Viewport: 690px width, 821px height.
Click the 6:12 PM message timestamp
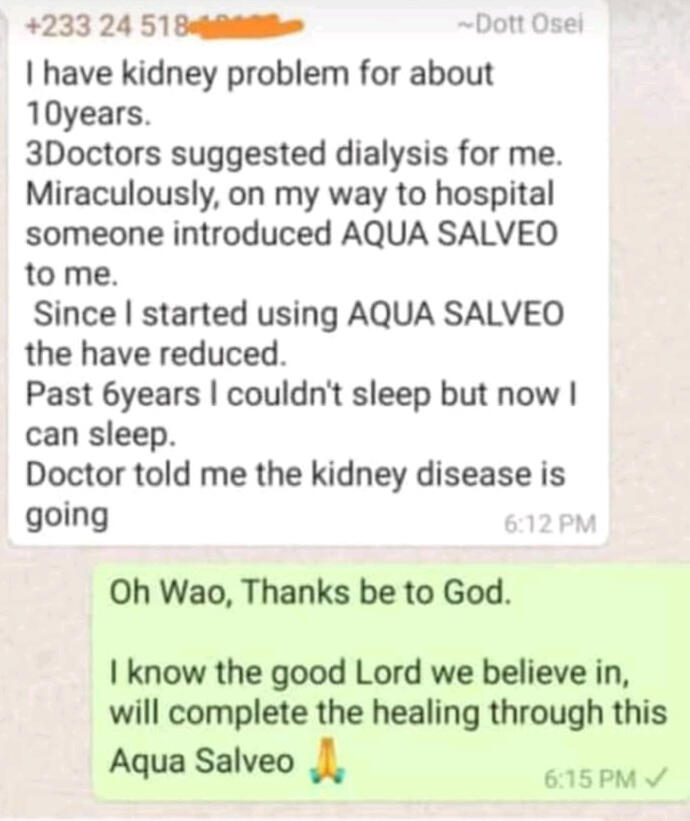[550, 523]
